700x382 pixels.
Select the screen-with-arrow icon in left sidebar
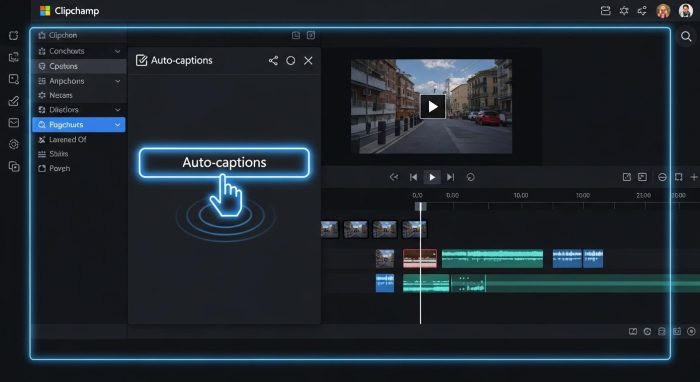(14, 57)
